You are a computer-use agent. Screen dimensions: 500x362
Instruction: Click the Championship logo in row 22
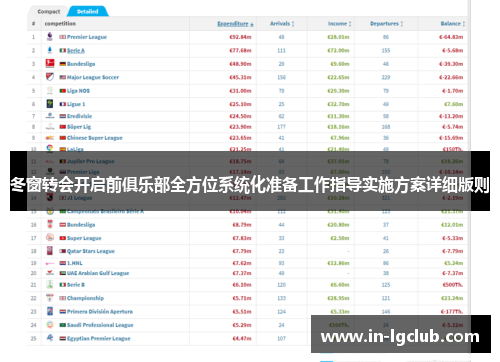(50, 298)
